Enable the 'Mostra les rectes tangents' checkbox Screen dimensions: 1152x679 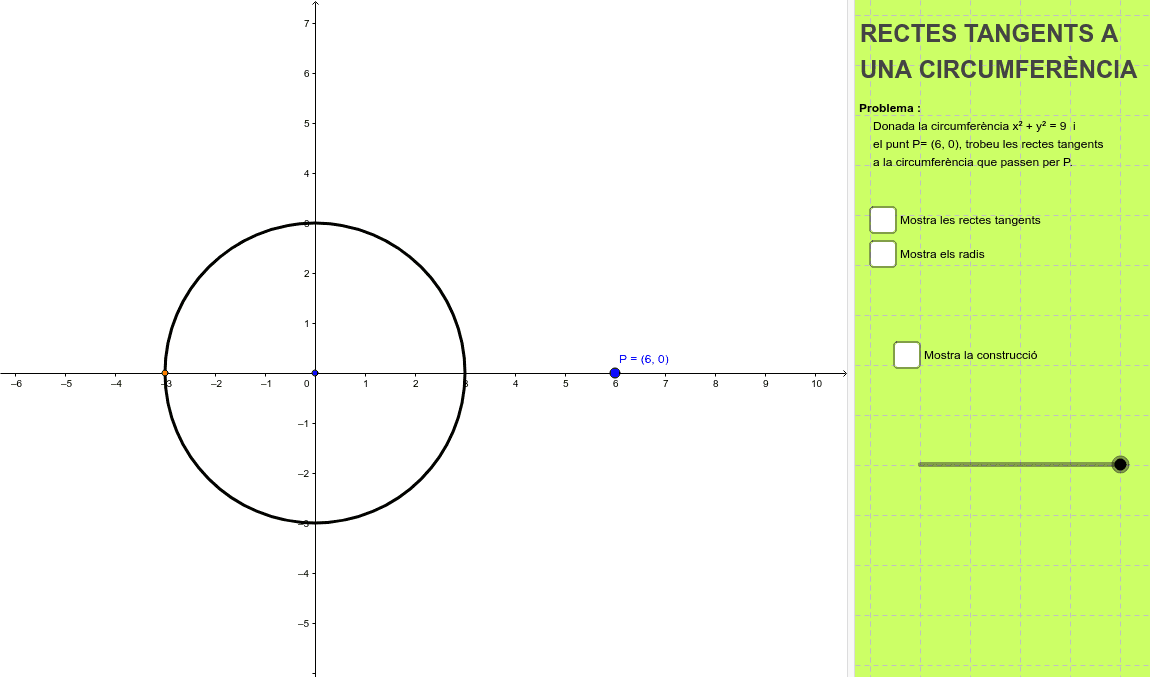[882, 220]
